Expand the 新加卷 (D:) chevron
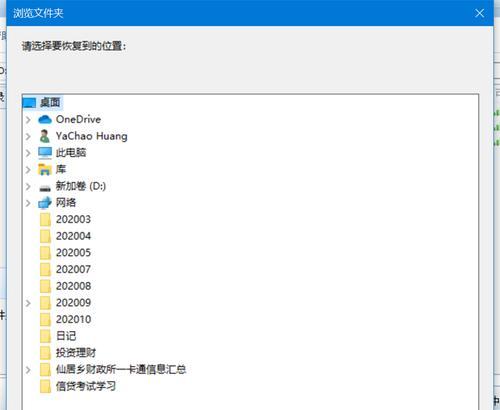Screen dimensions: 500x410 [28, 186]
